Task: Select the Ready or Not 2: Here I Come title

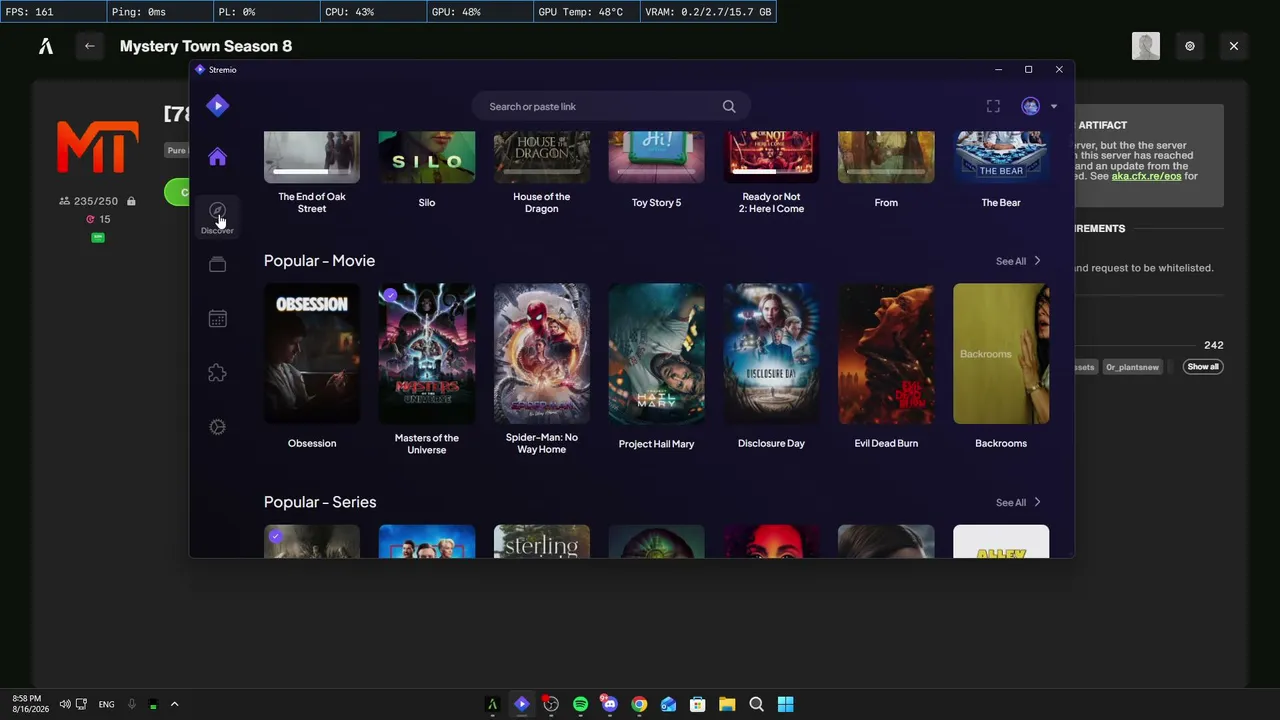Action: click(x=771, y=203)
